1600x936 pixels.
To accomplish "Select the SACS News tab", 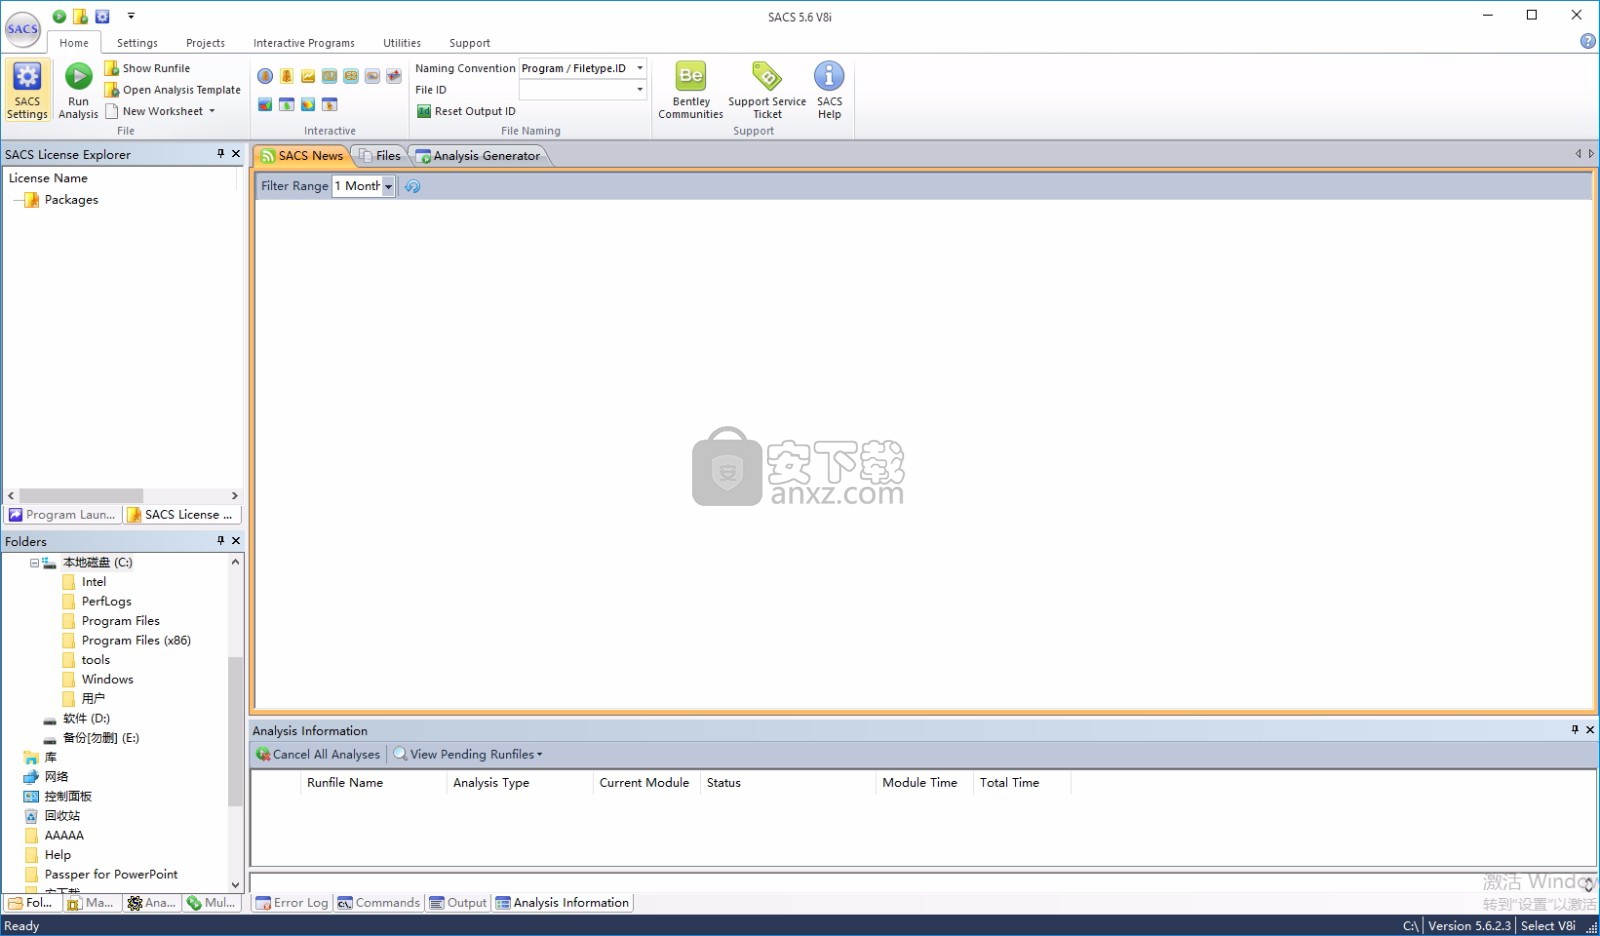I will (x=301, y=156).
